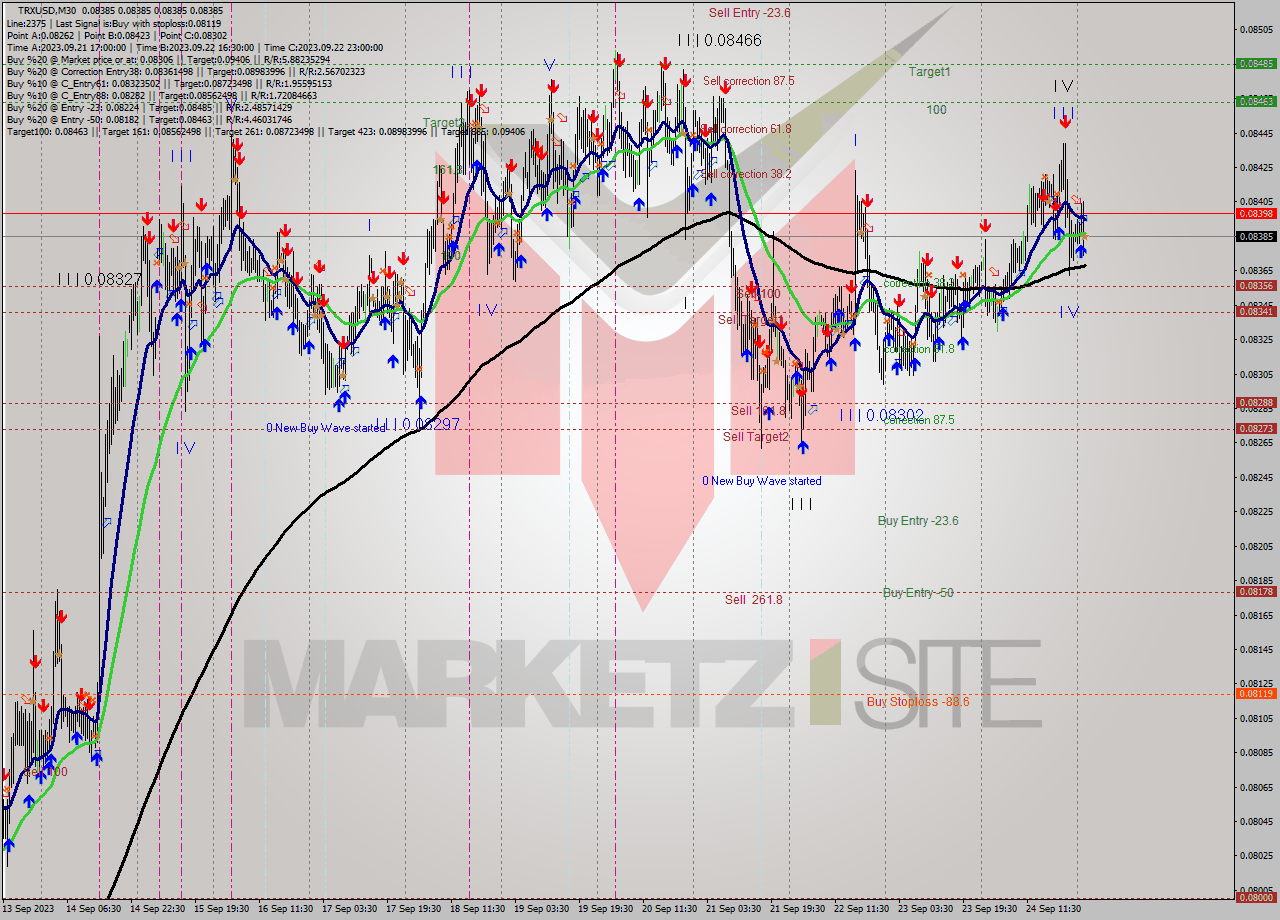Click the '20 Sep 11:30' time label

670,909
